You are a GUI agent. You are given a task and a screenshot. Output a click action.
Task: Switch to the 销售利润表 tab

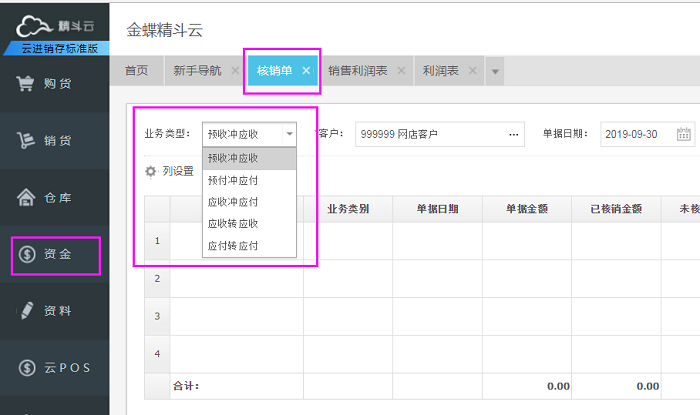click(x=358, y=71)
